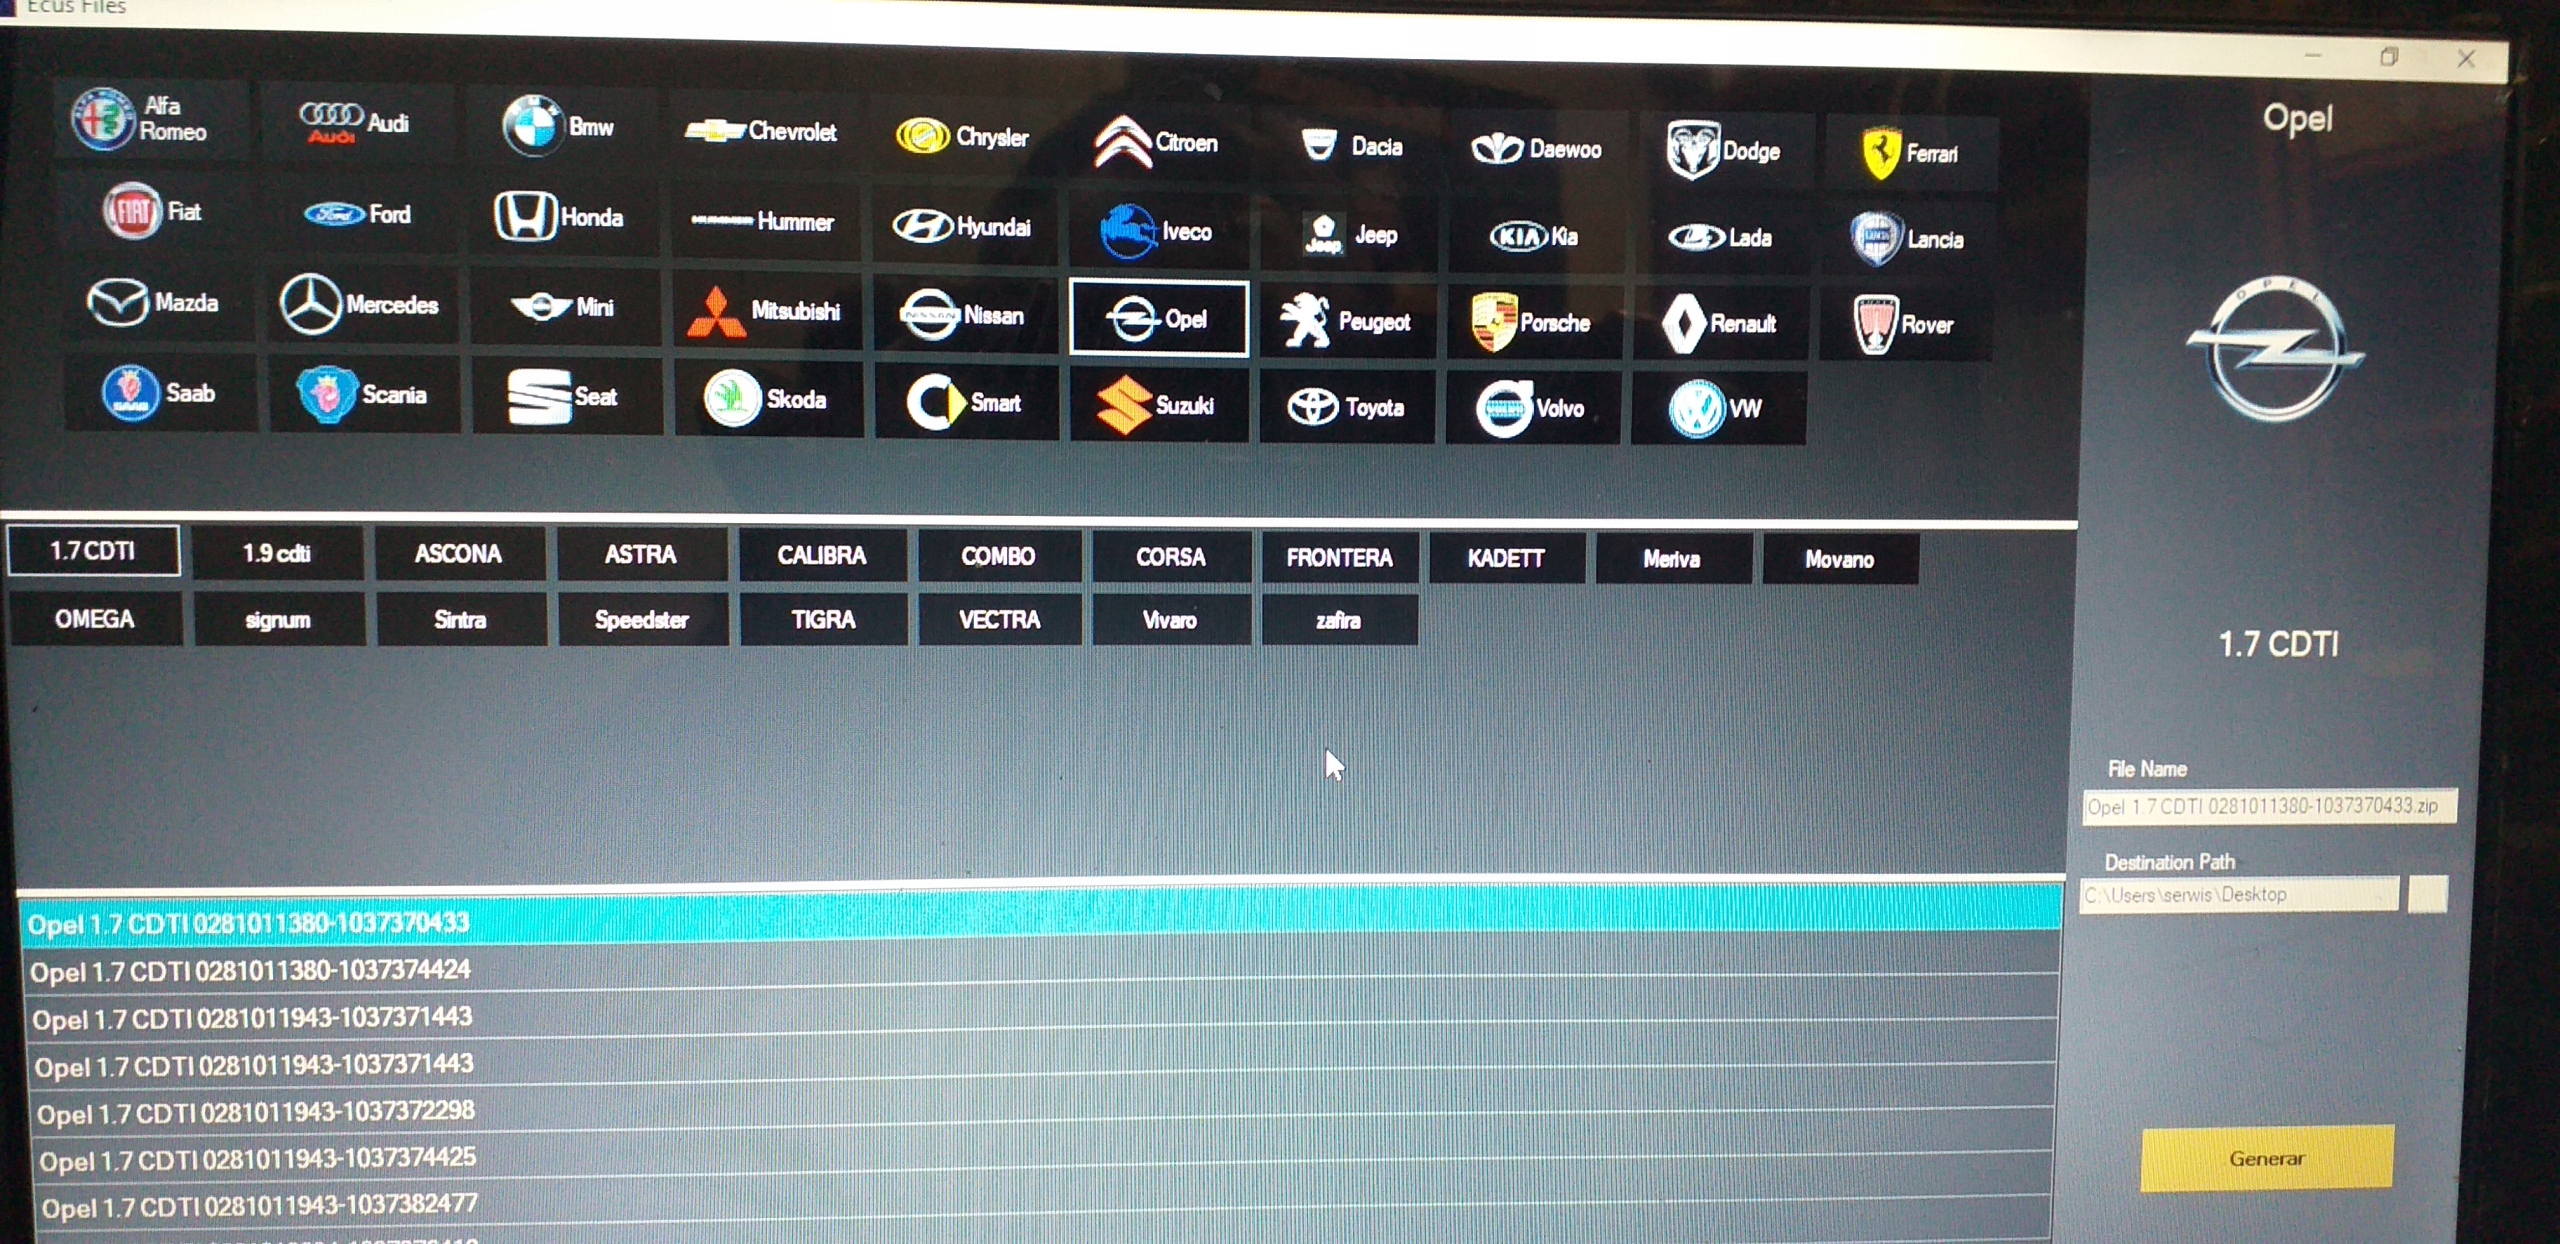Choose the BMW brand icon

coord(532,127)
